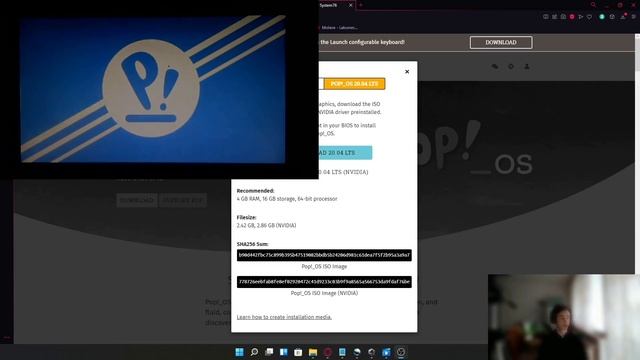The image size is (640, 360).
Task: Click the Download 20.04 LTS (NVIDIA) button
Action: [x=343, y=172]
